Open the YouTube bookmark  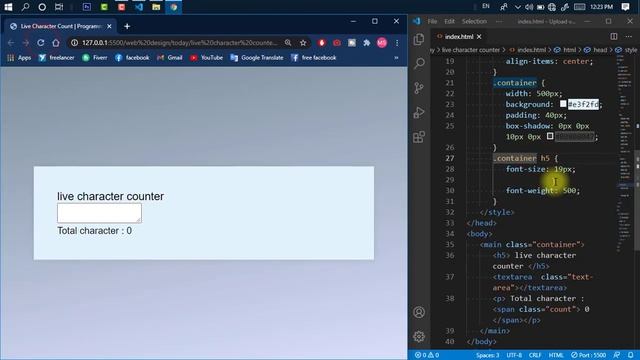(x=207, y=58)
